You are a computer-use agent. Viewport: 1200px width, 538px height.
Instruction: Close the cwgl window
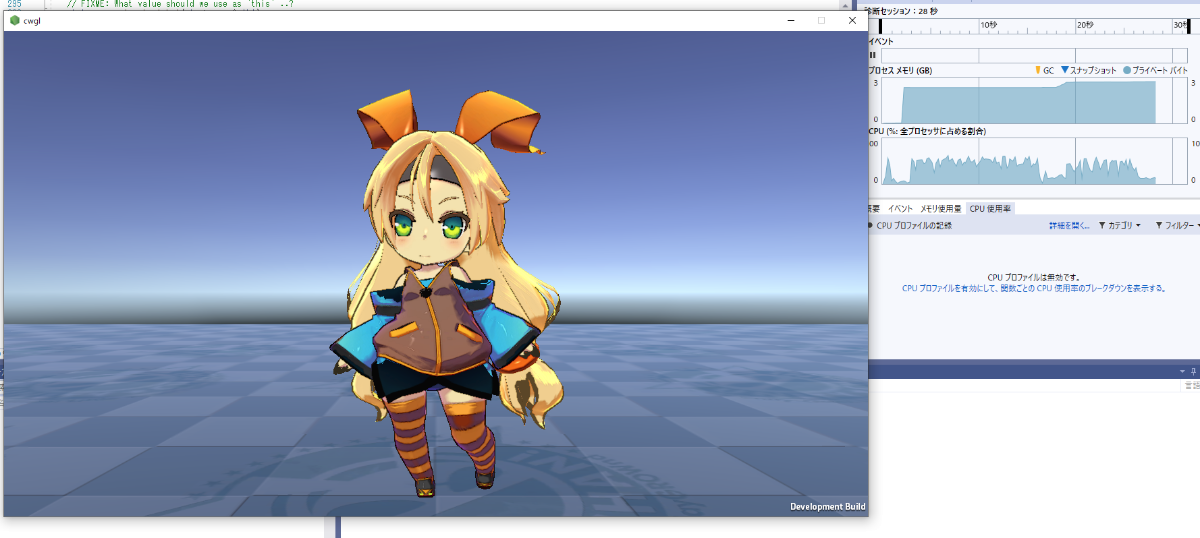coord(852,20)
